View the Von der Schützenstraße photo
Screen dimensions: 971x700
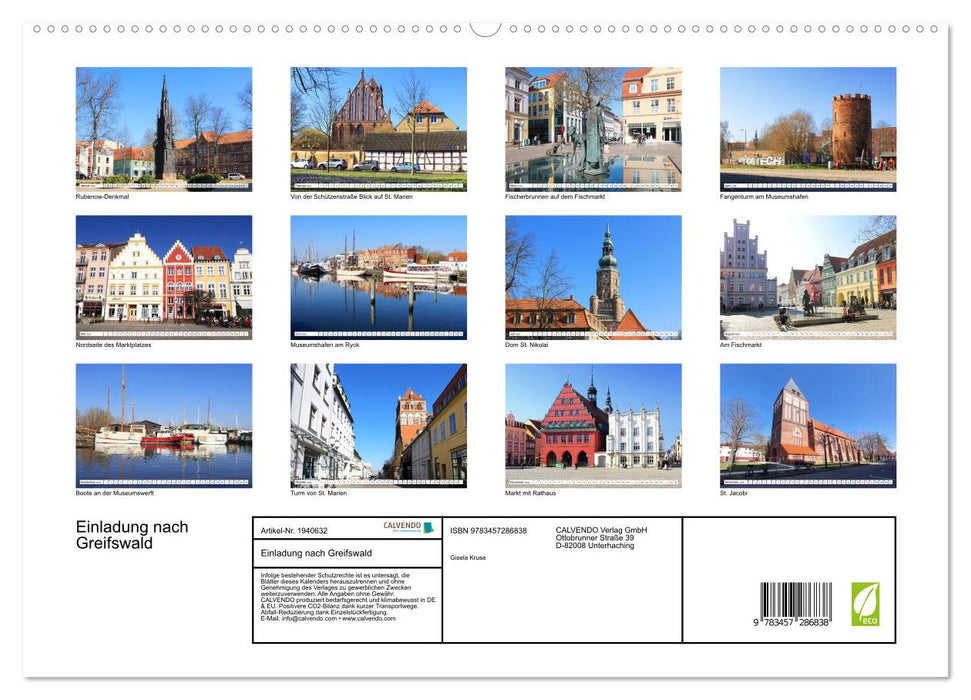378,127
